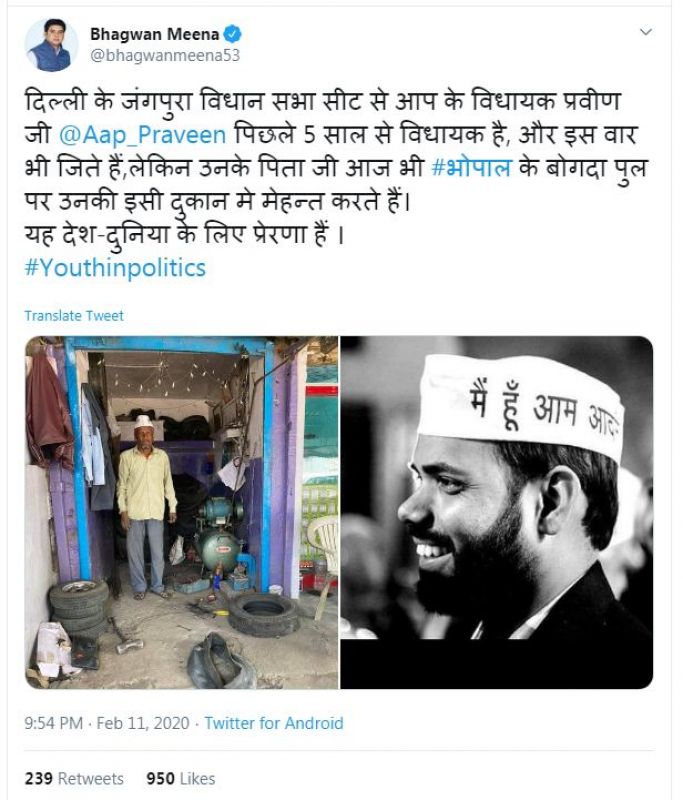683x800 pixels.
Task: Click the @bhagwanmeena53 handle
Action: pyautogui.click(x=164, y=55)
